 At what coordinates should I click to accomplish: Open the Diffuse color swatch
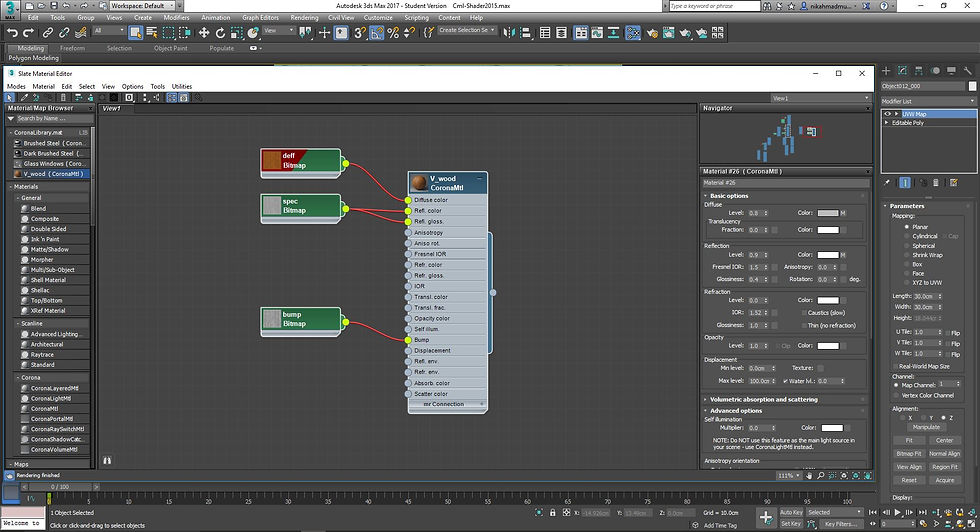[x=828, y=213]
